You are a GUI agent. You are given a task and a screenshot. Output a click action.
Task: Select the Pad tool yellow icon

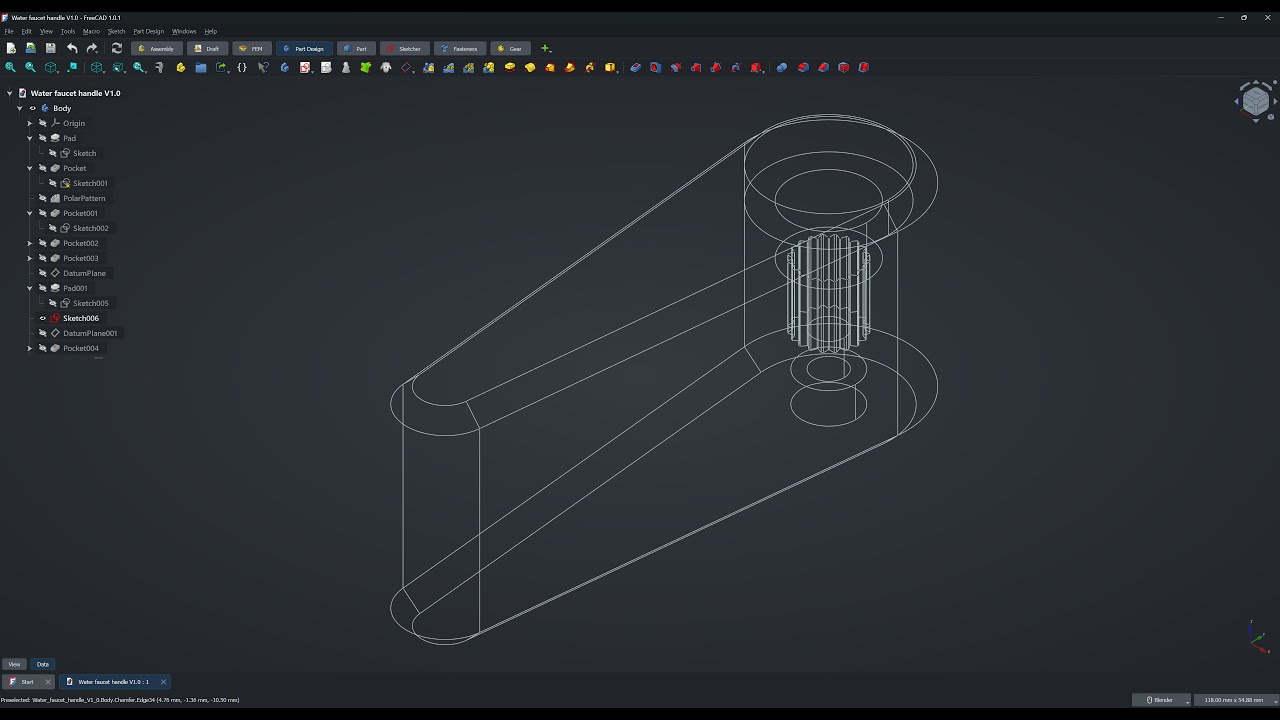coord(510,67)
